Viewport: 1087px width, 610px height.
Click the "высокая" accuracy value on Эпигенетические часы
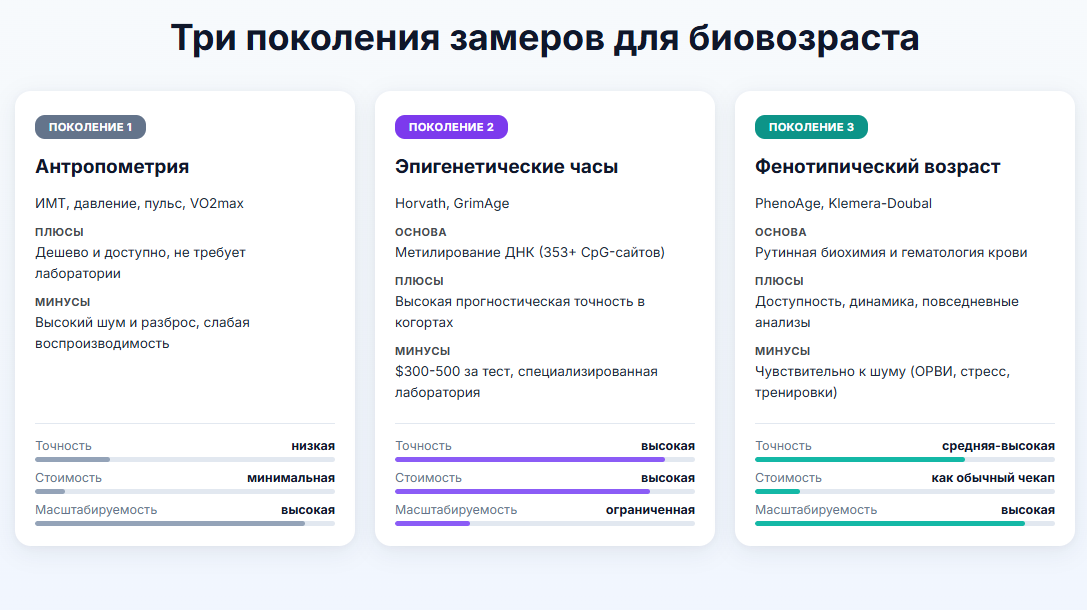(667, 445)
